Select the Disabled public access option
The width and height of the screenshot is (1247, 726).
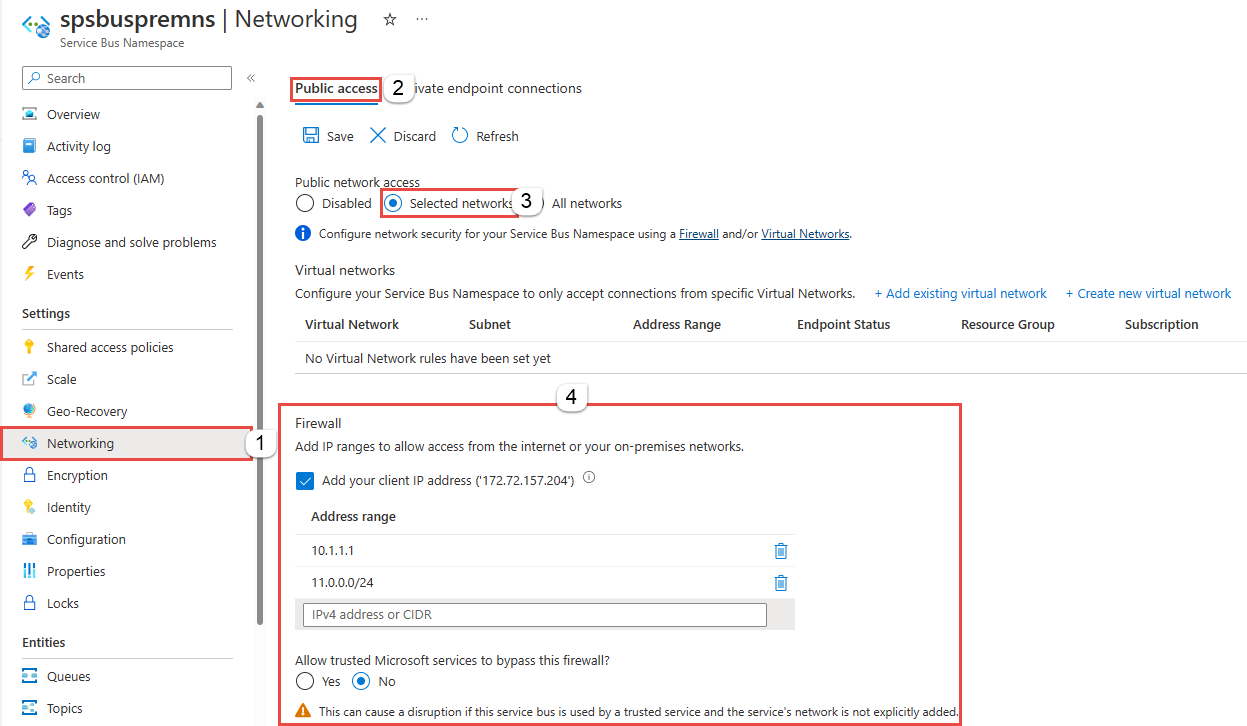click(305, 203)
